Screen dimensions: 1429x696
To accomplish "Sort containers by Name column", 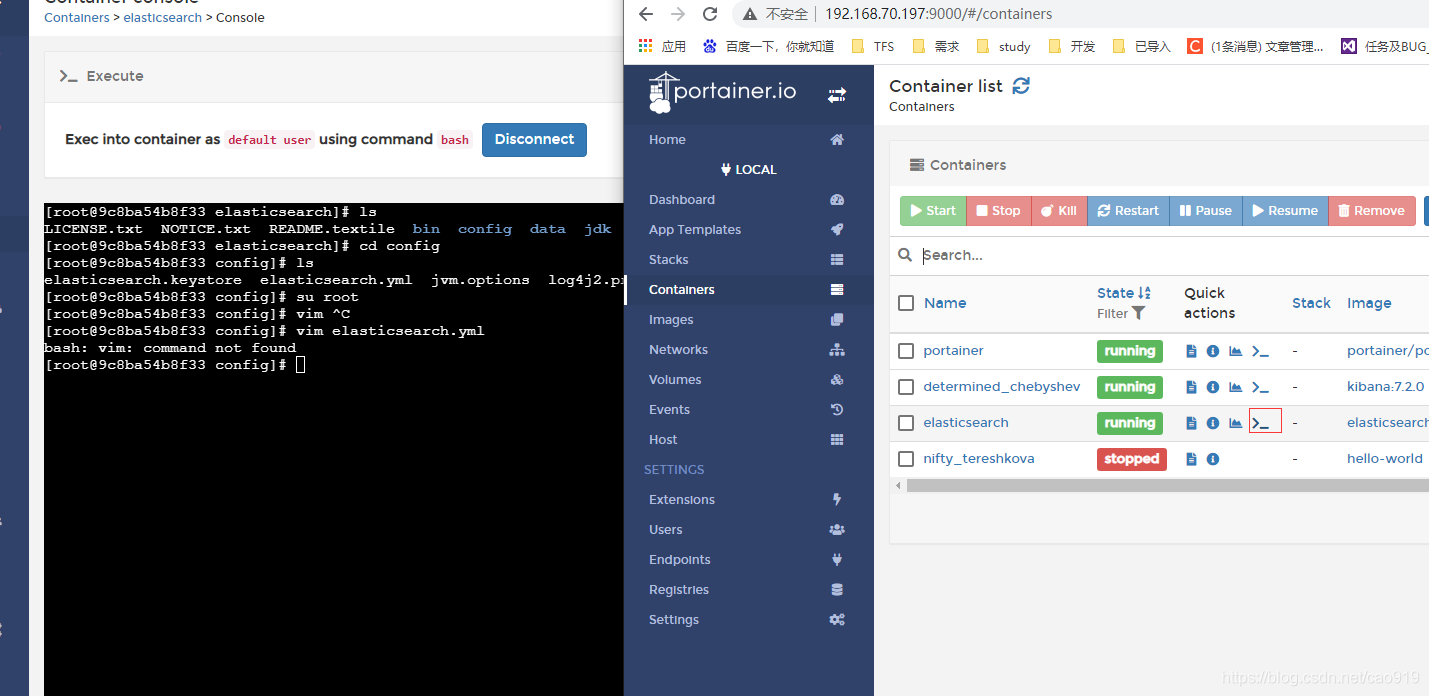I will [x=945, y=303].
